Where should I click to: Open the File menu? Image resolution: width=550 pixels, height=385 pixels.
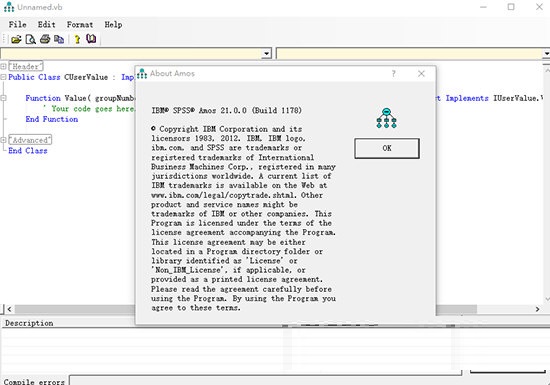point(18,25)
